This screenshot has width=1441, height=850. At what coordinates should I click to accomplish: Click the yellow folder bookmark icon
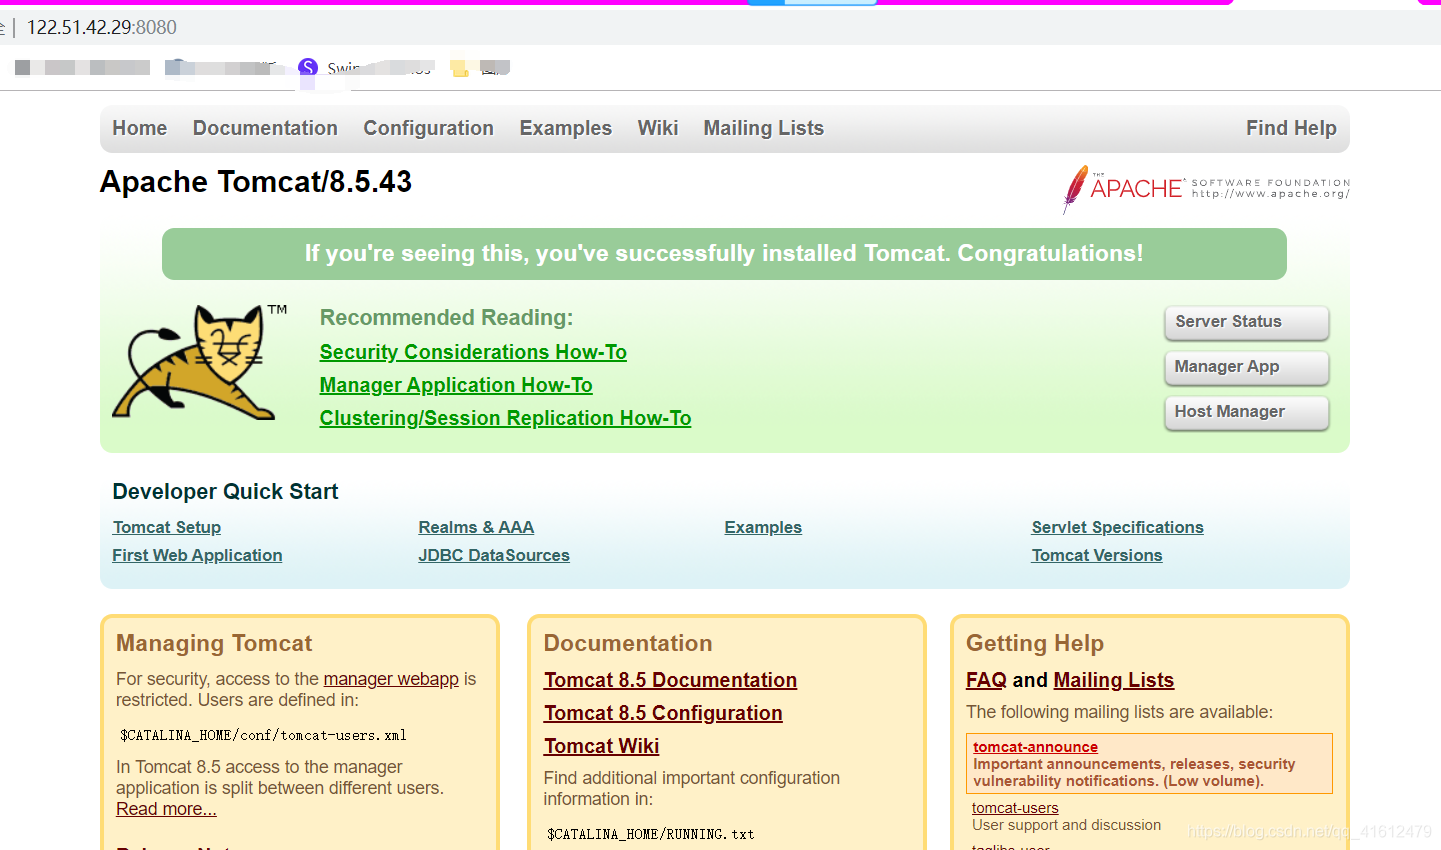[459, 68]
